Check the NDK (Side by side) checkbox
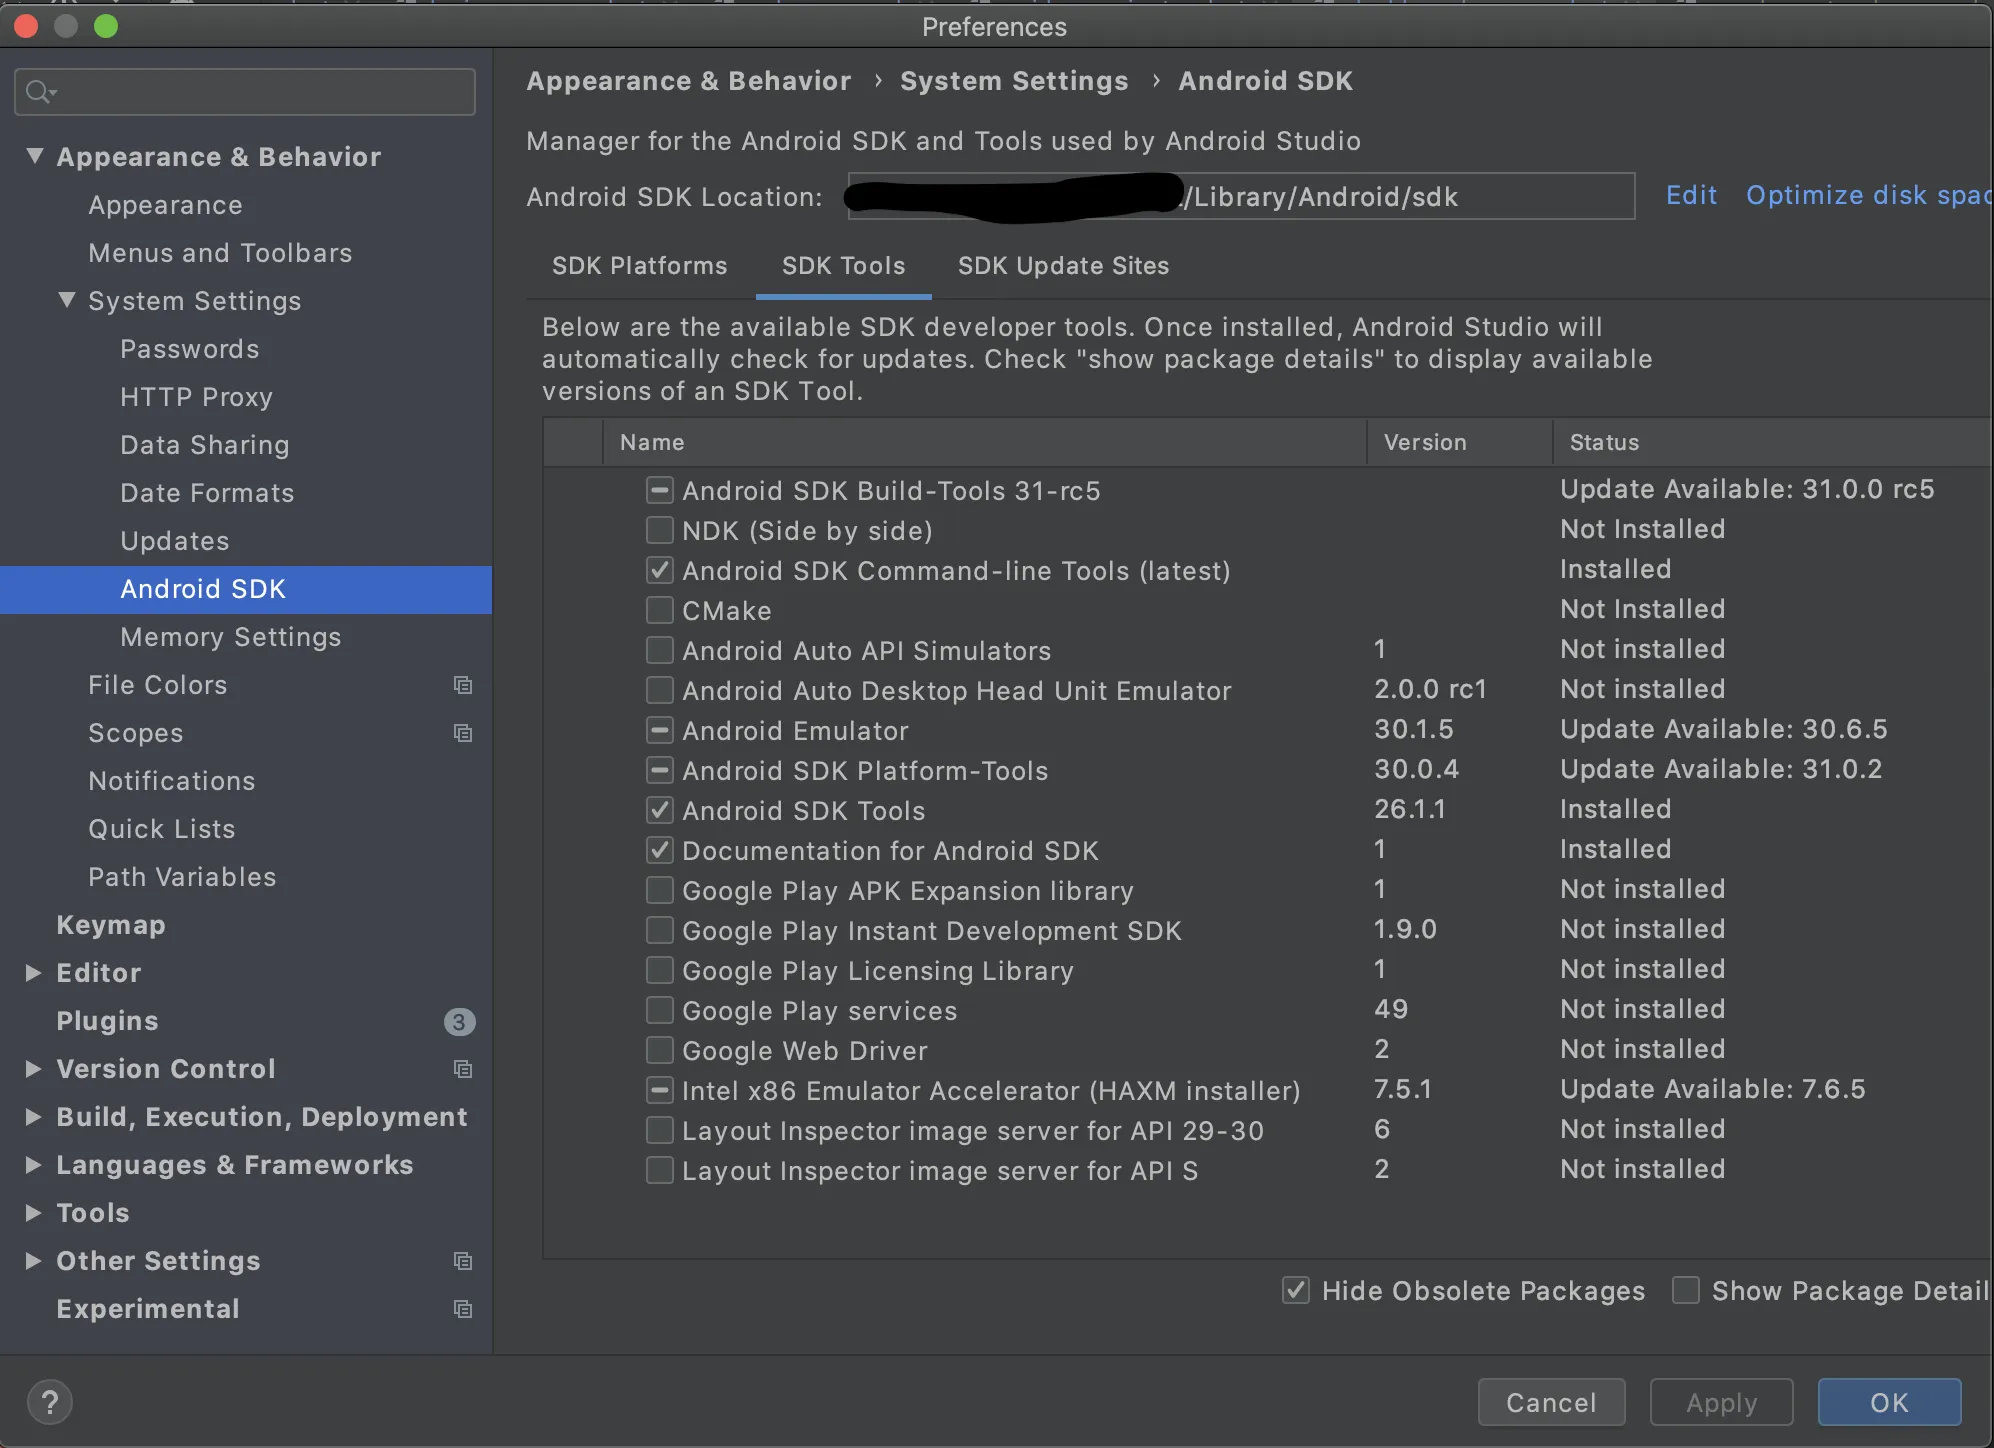Viewport: 1994px width, 1448px height. coord(659,530)
